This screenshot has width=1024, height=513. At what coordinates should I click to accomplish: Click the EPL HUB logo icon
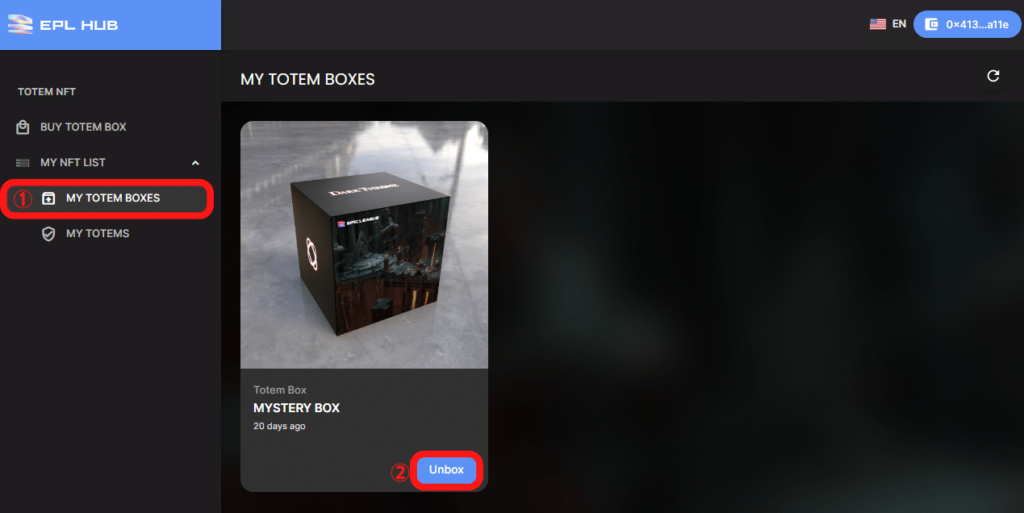20,24
